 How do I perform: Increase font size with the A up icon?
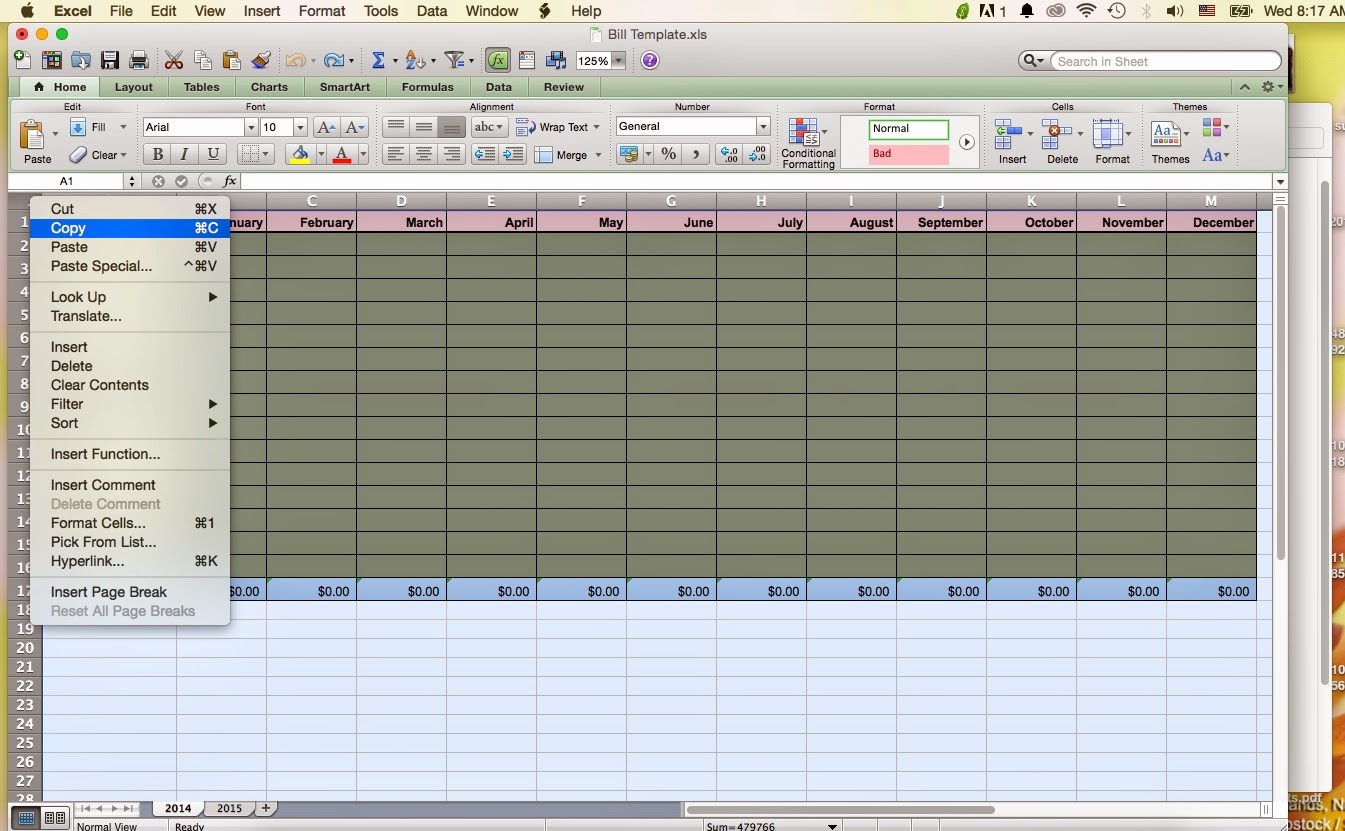tap(326, 127)
